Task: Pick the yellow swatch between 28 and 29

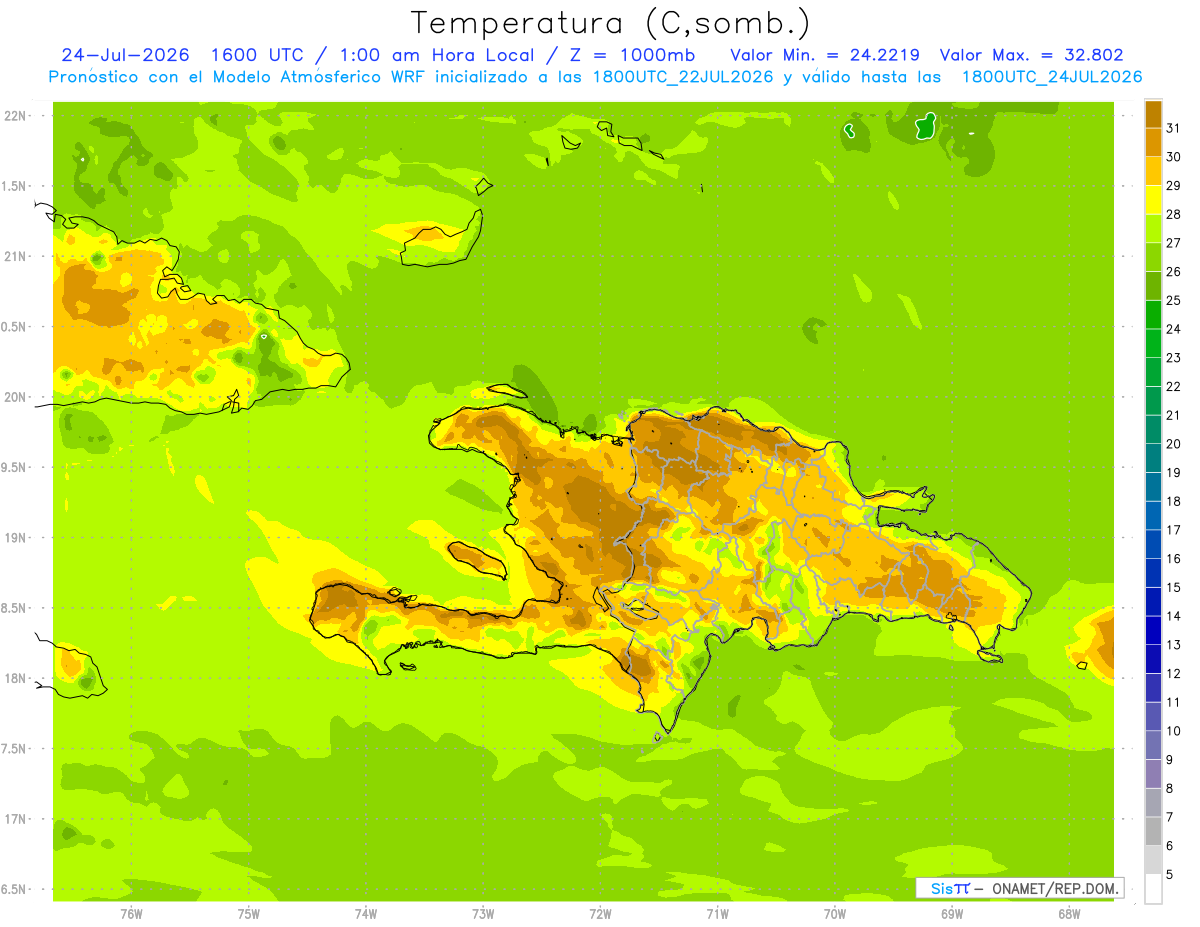Action: tap(1153, 200)
